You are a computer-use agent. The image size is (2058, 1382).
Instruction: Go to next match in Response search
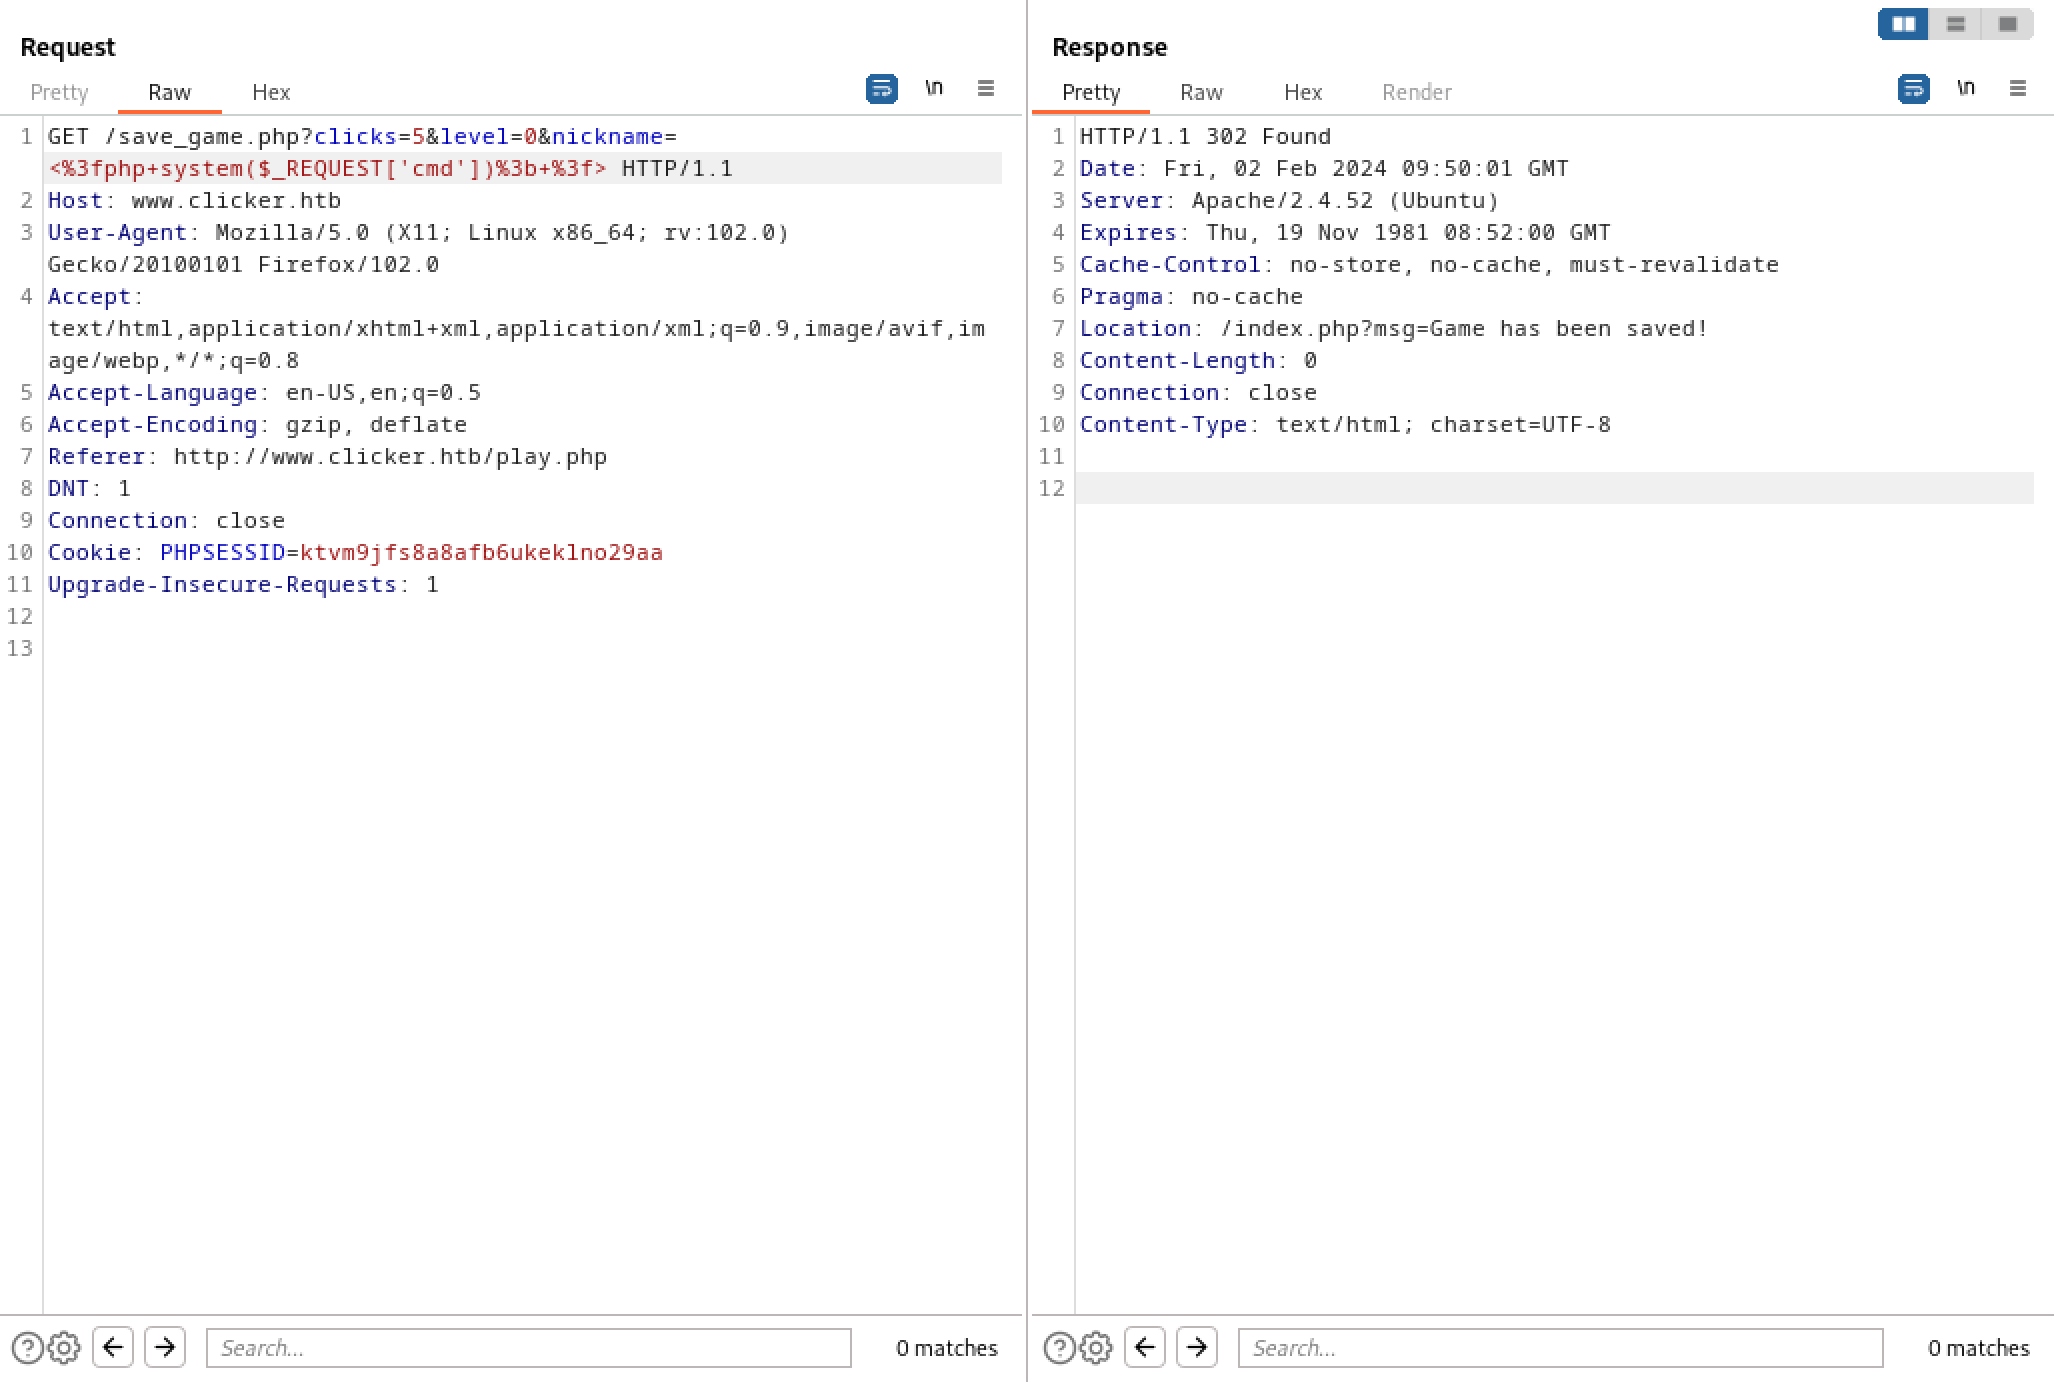point(1197,1347)
